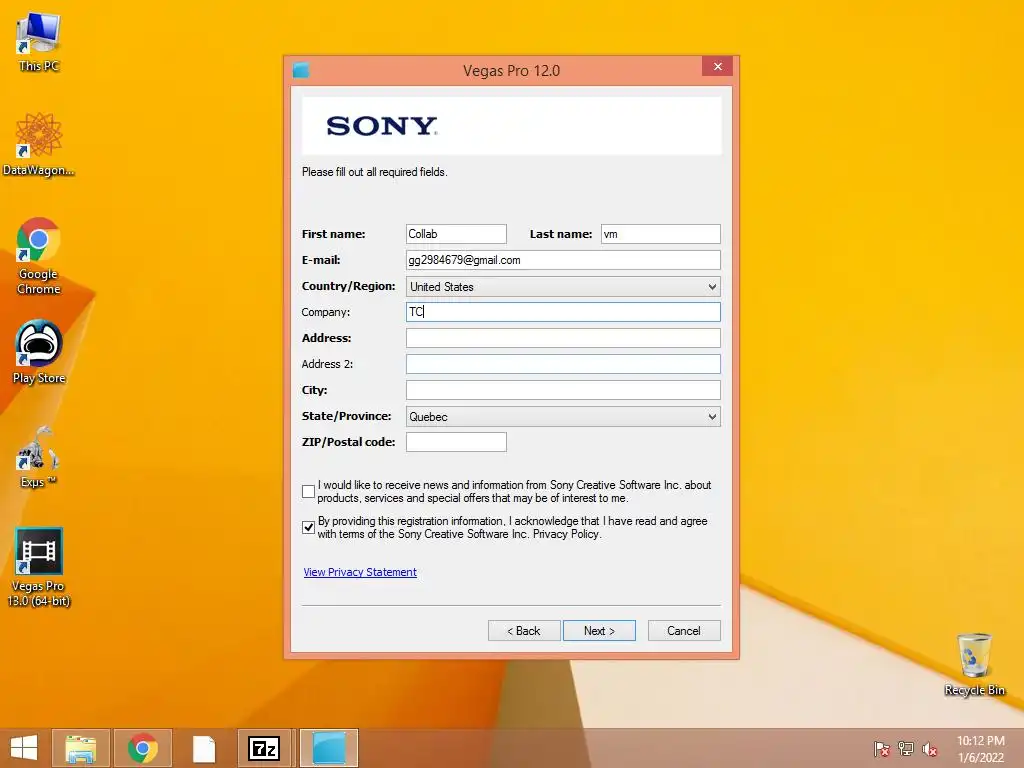
Task: Click the Next button
Action: pyautogui.click(x=599, y=631)
